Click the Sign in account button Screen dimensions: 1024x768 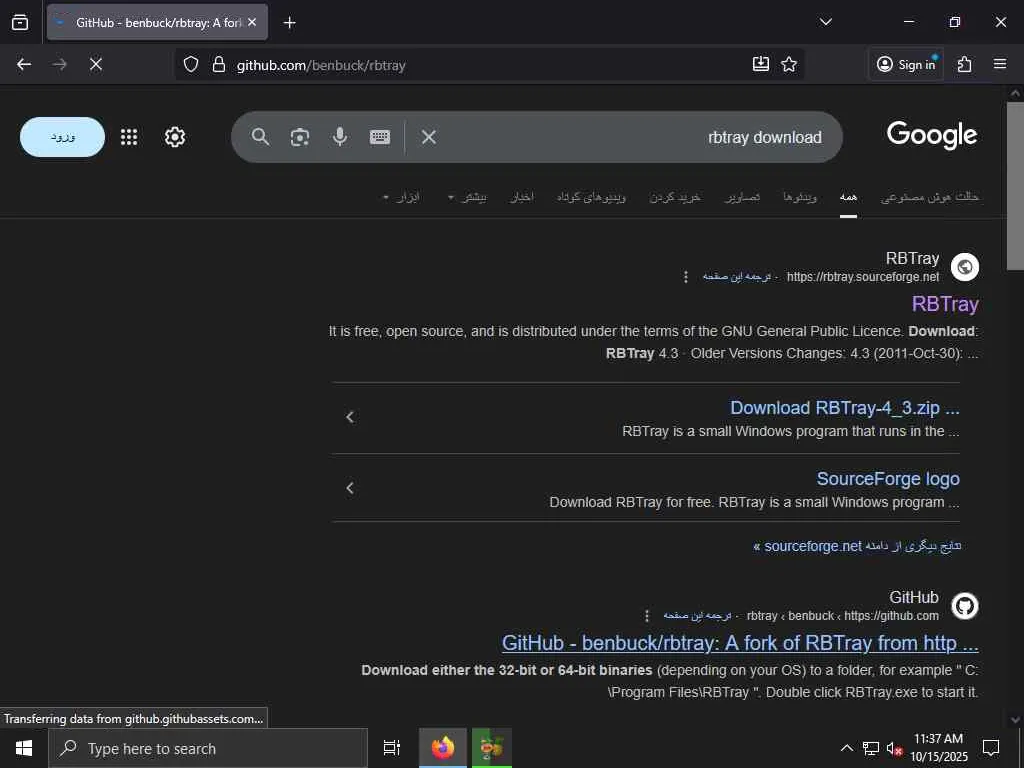pyautogui.click(x=906, y=64)
